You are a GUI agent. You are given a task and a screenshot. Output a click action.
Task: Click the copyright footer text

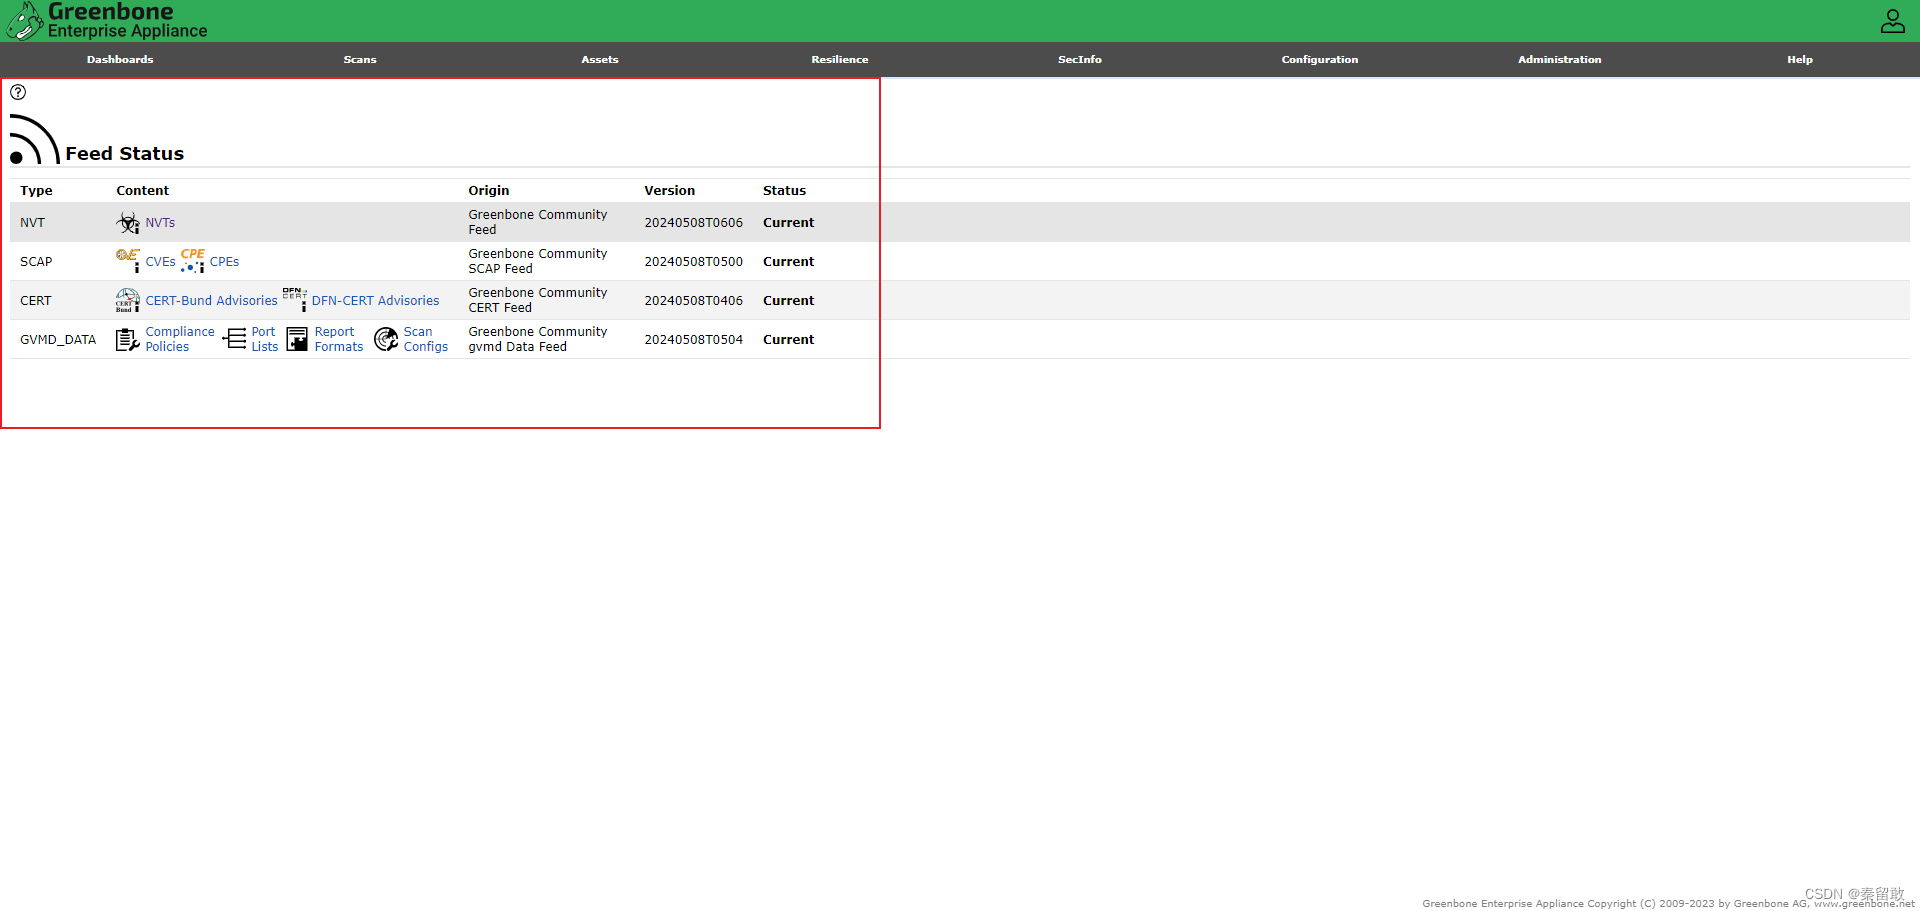(x=1668, y=903)
